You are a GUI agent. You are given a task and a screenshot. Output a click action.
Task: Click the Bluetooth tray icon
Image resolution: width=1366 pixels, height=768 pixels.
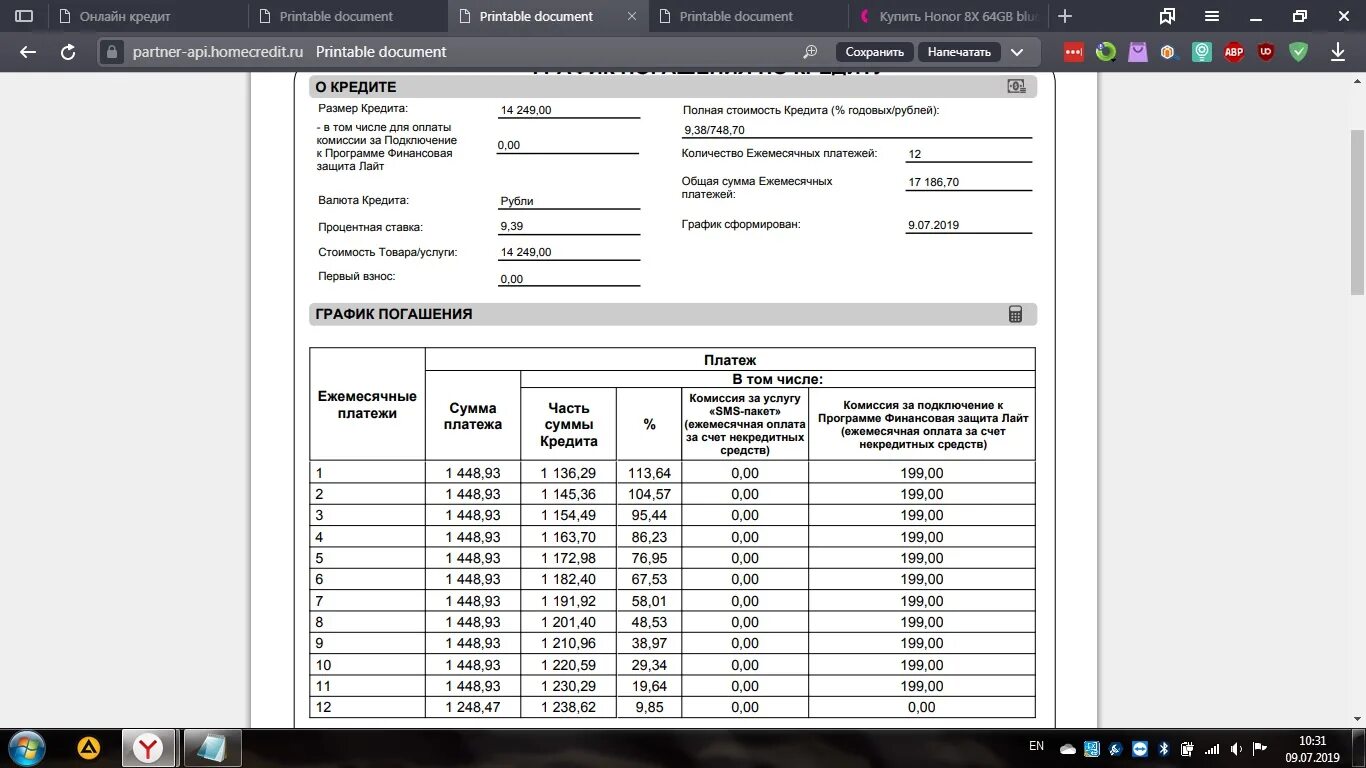[1163, 748]
